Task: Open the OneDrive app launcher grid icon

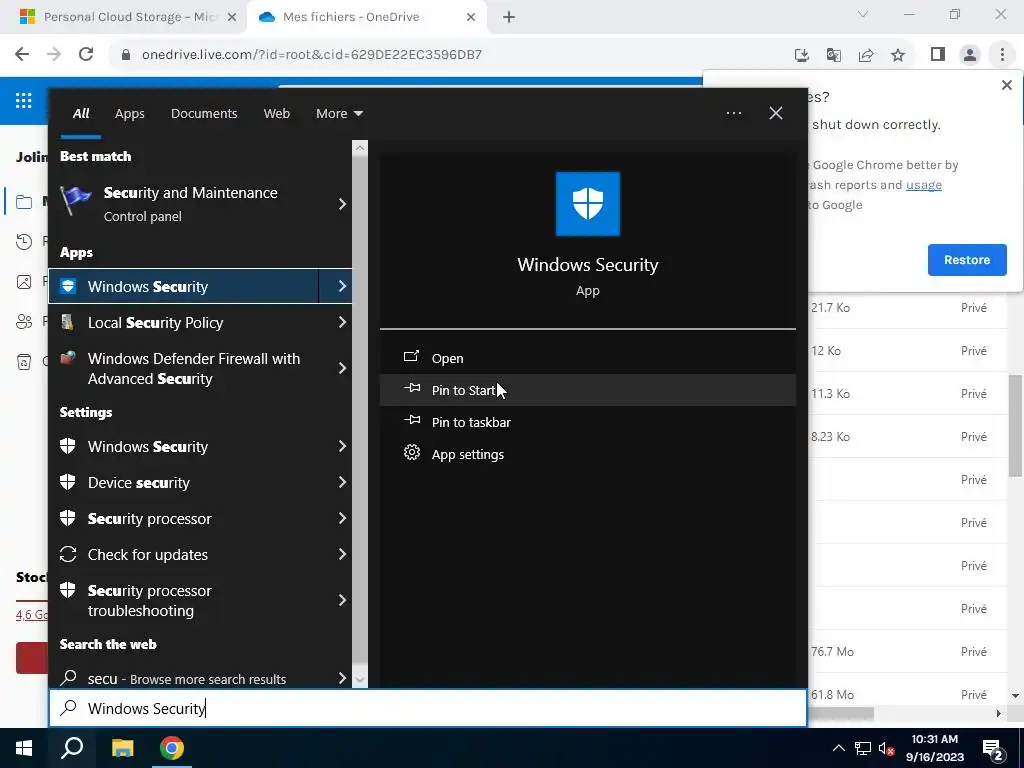Action: [24, 100]
